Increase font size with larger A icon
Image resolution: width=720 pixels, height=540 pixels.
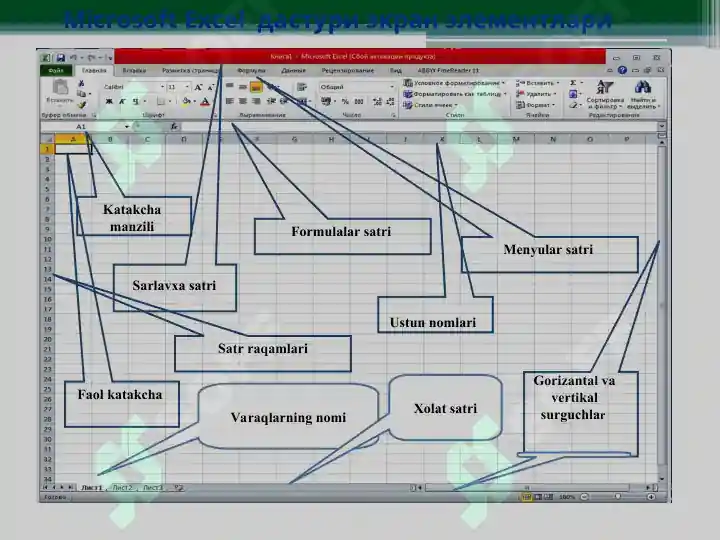(x=198, y=87)
